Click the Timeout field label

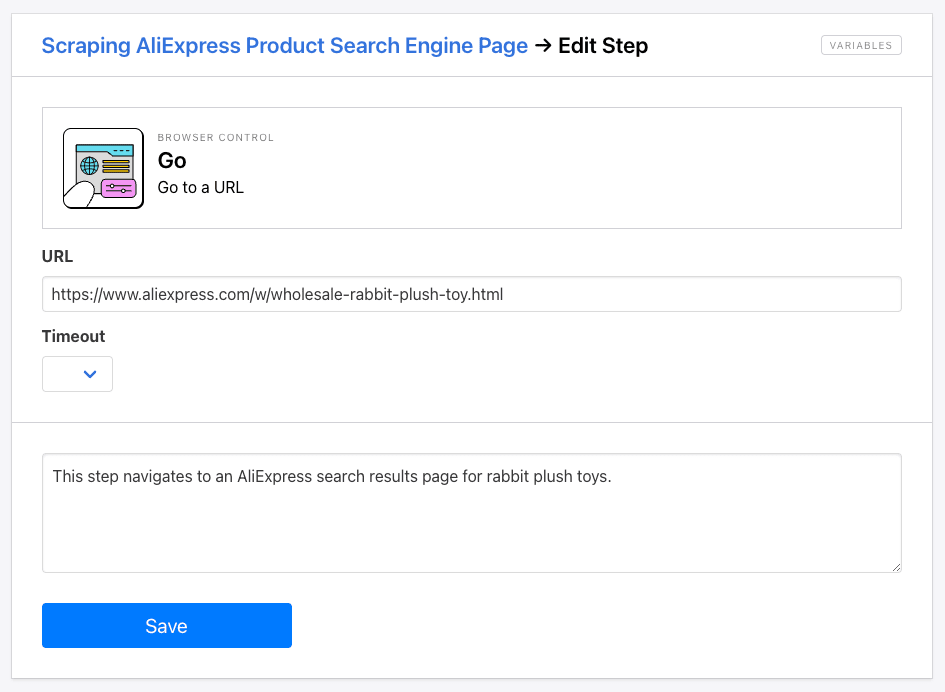(x=74, y=336)
